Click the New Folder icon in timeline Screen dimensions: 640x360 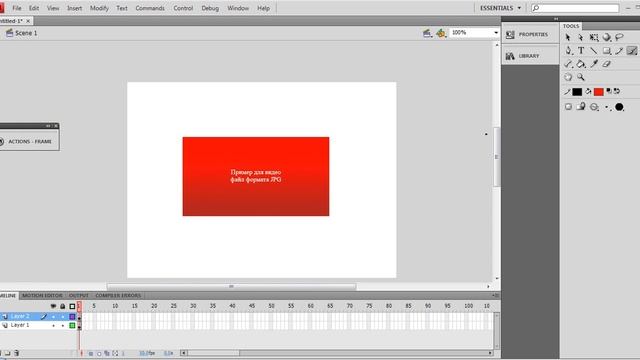point(7,353)
